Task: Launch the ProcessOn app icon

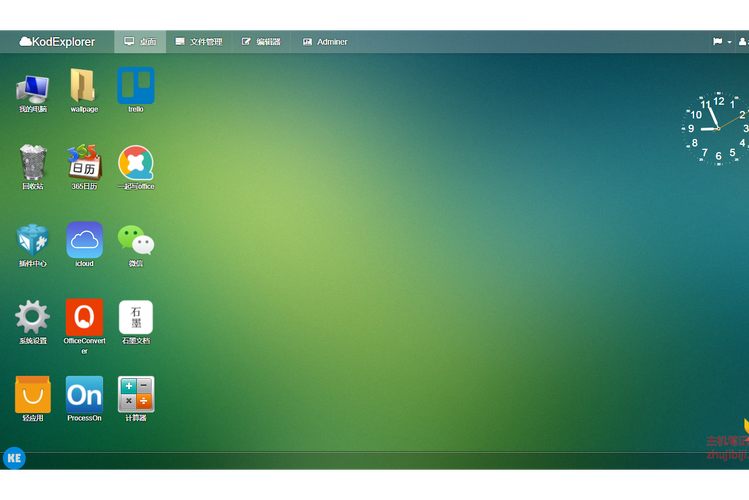Action: pos(84,394)
